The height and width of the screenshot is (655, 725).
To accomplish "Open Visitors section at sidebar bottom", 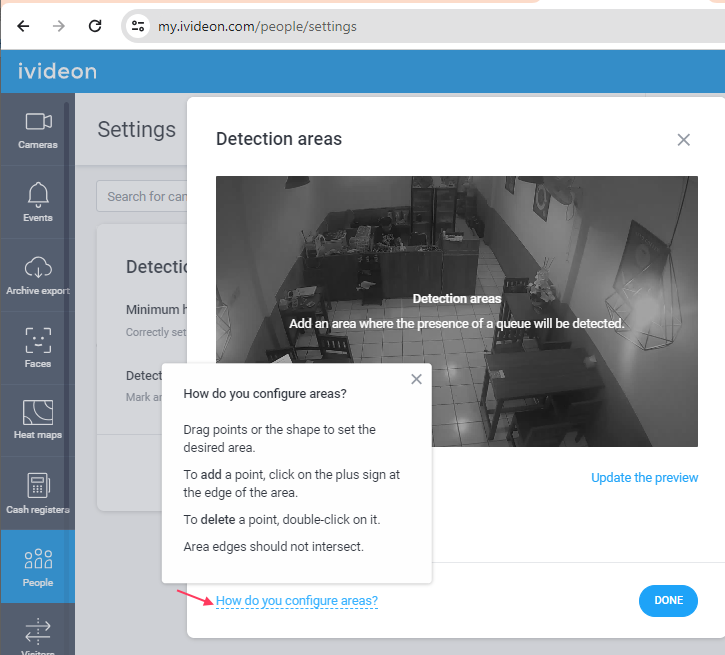I will coord(38,636).
